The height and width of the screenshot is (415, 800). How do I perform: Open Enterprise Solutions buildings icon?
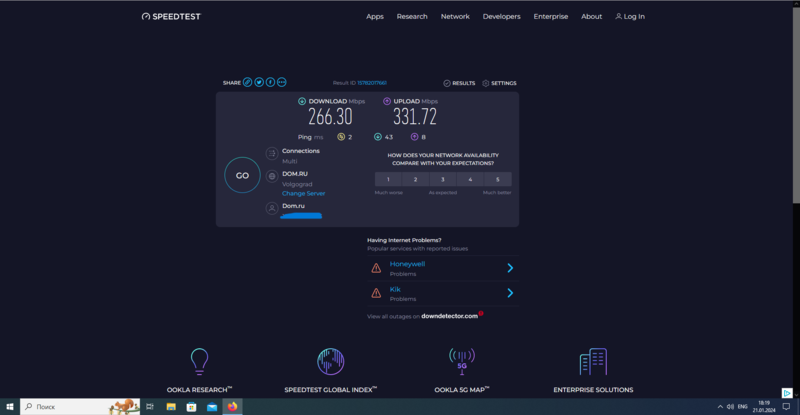593,361
